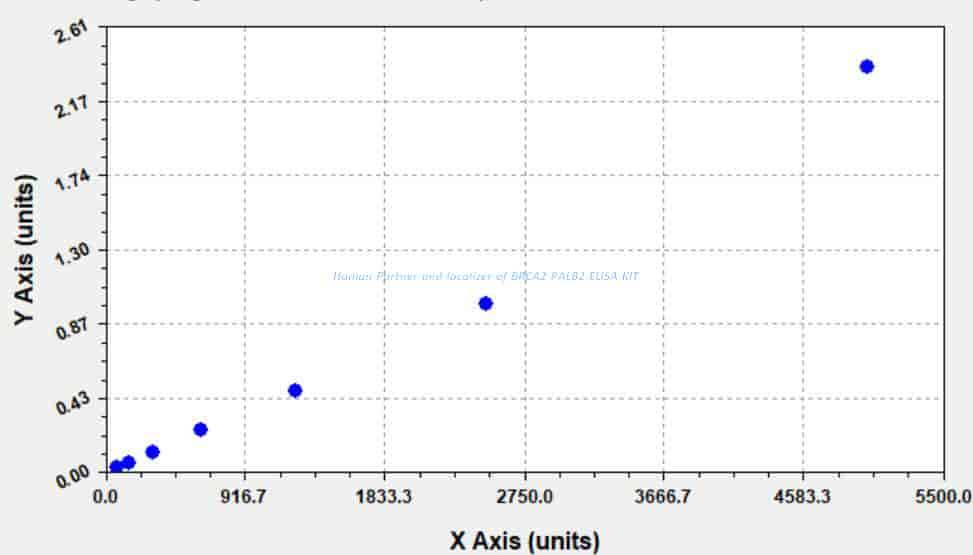Click the x-axis label '2750.0'
The width and height of the screenshot is (973, 555).
[525, 497]
